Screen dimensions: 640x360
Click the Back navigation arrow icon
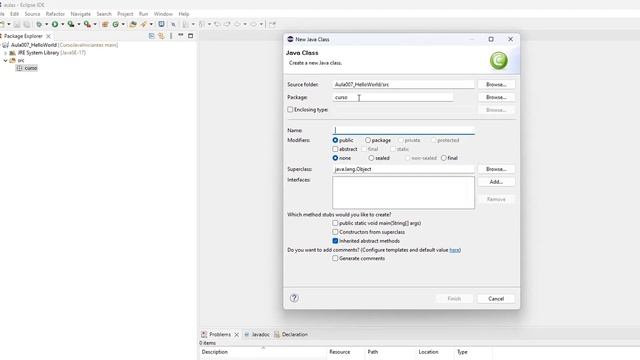coord(237,24)
